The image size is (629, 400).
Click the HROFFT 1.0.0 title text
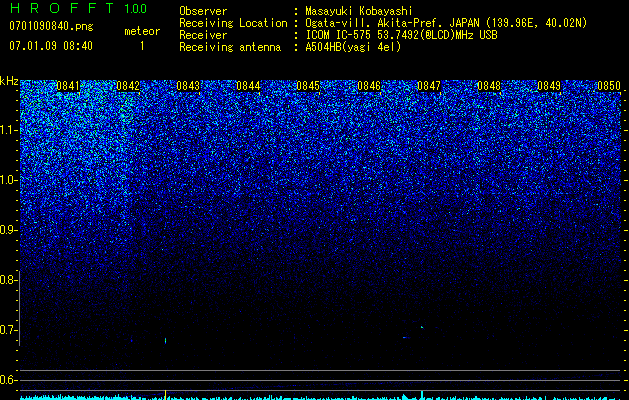[x=79, y=8]
